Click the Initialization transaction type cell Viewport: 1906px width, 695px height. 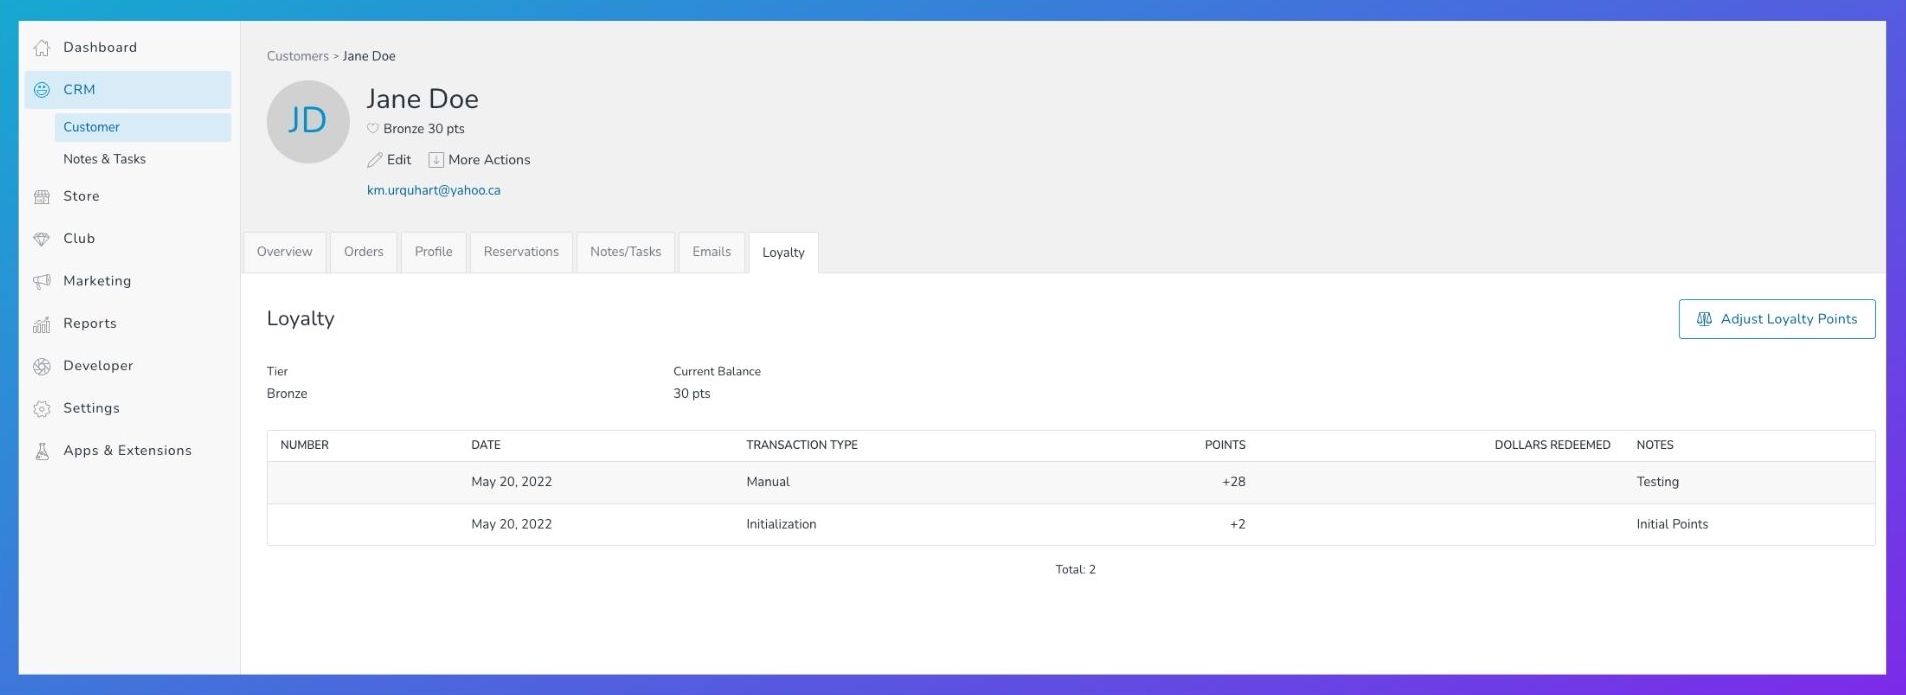781,524
